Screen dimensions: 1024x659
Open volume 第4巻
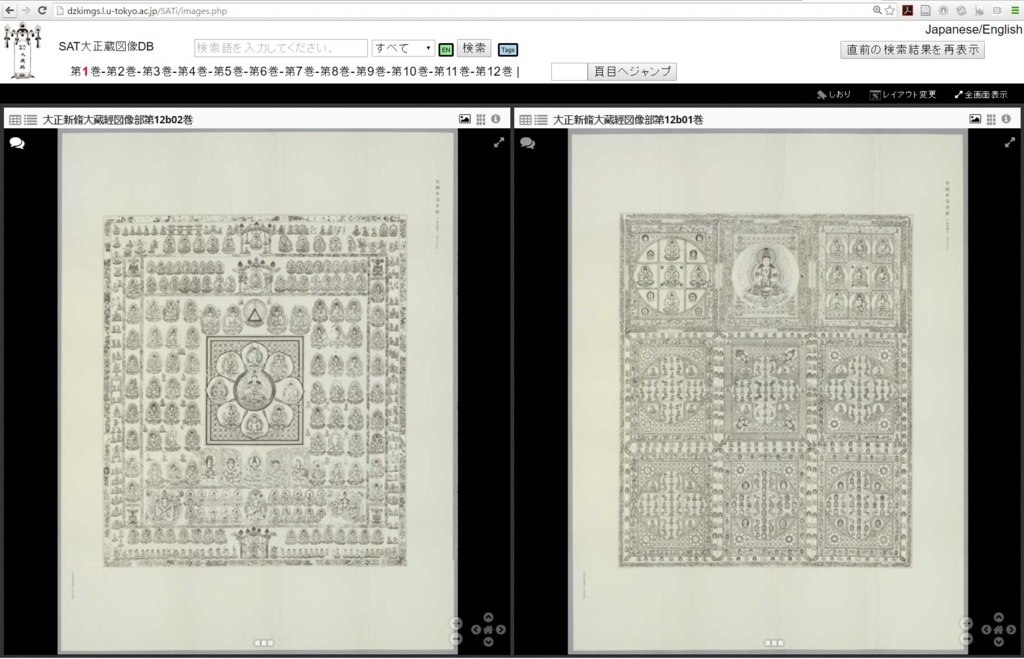click(193, 72)
